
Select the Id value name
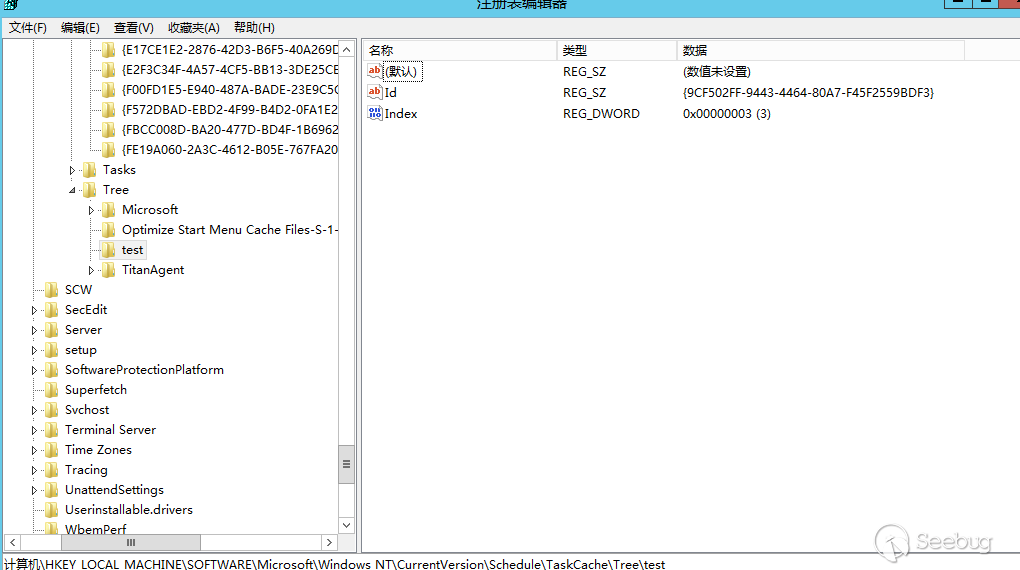[x=390, y=92]
